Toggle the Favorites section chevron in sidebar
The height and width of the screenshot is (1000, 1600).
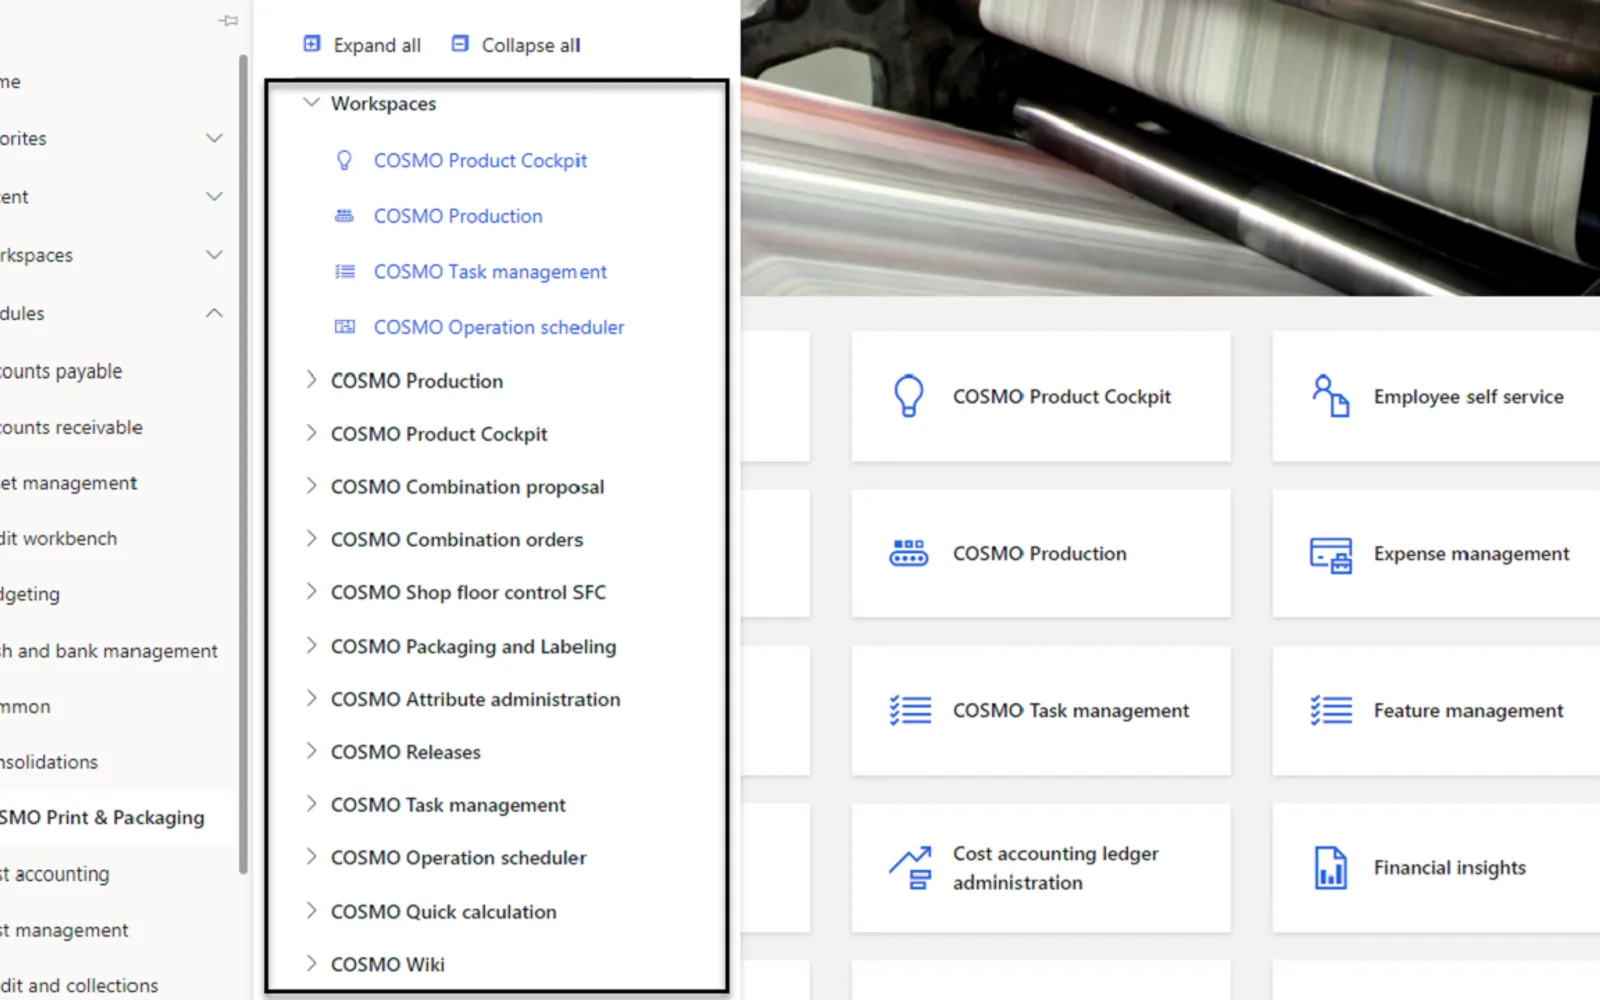[214, 138]
